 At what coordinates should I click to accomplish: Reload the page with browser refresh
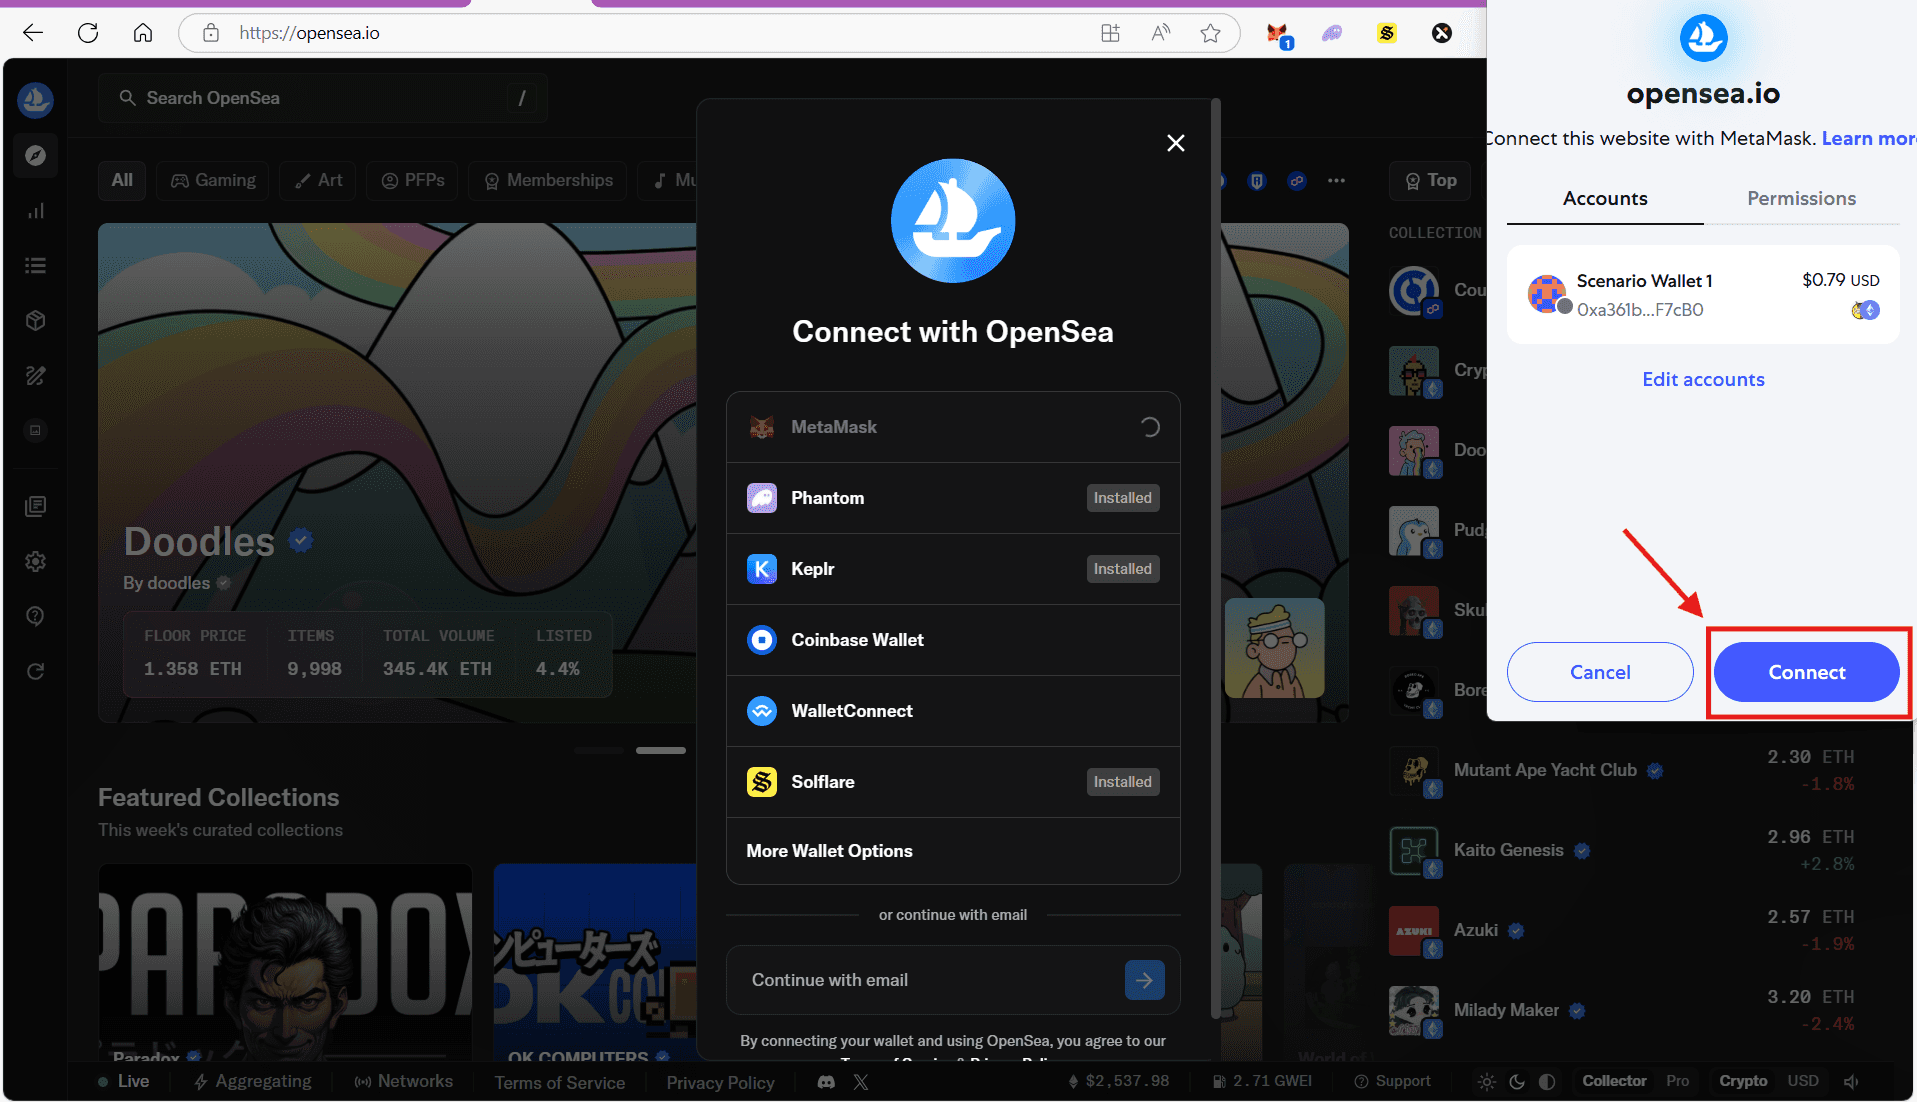(88, 33)
